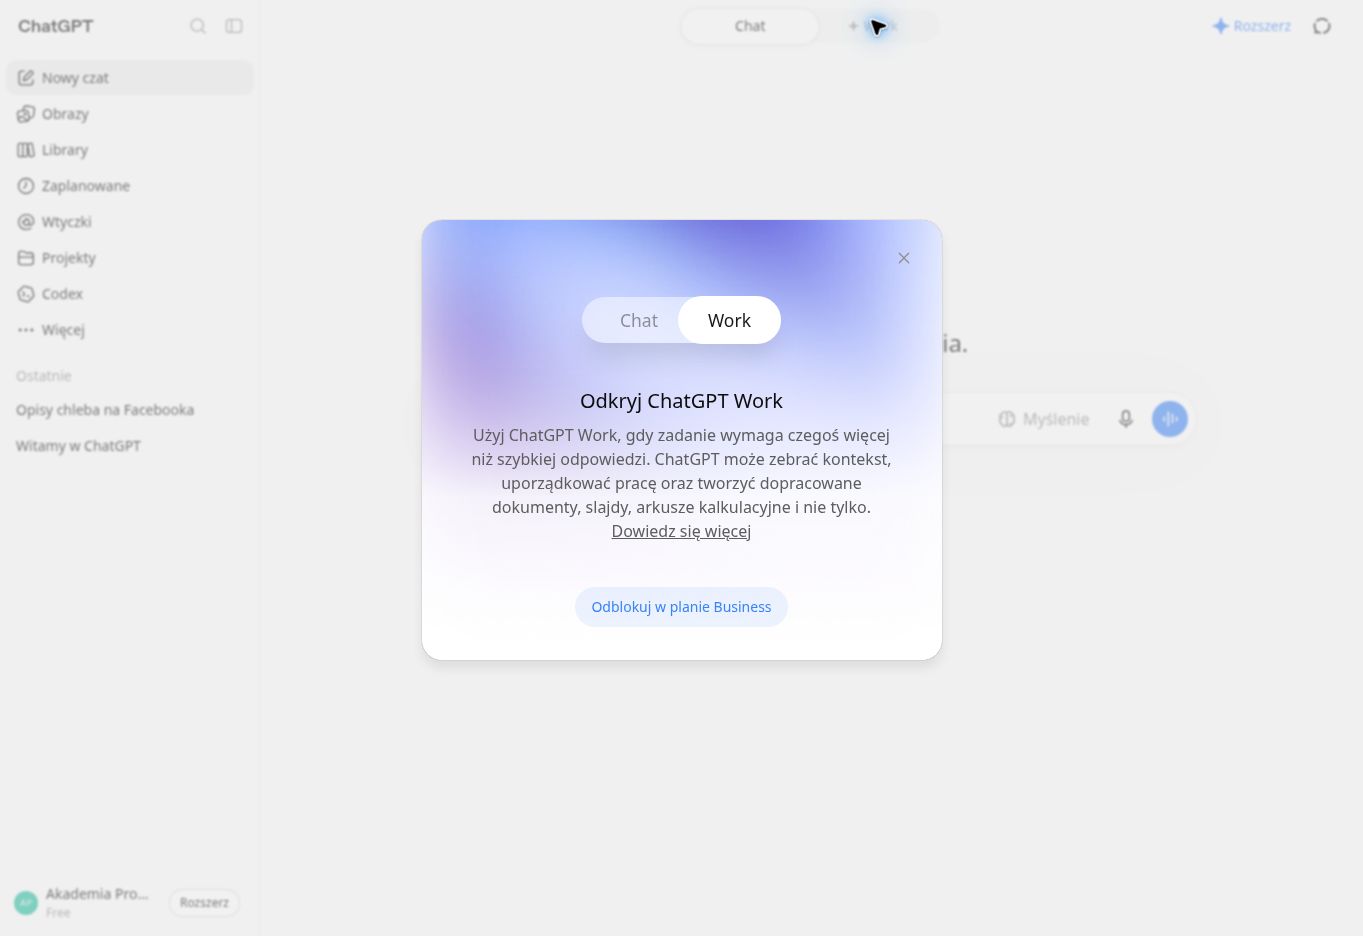Screen dimensions: 1363x936
Task: Open the Akademia Pro account menu
Action: [x=83, y=902]
